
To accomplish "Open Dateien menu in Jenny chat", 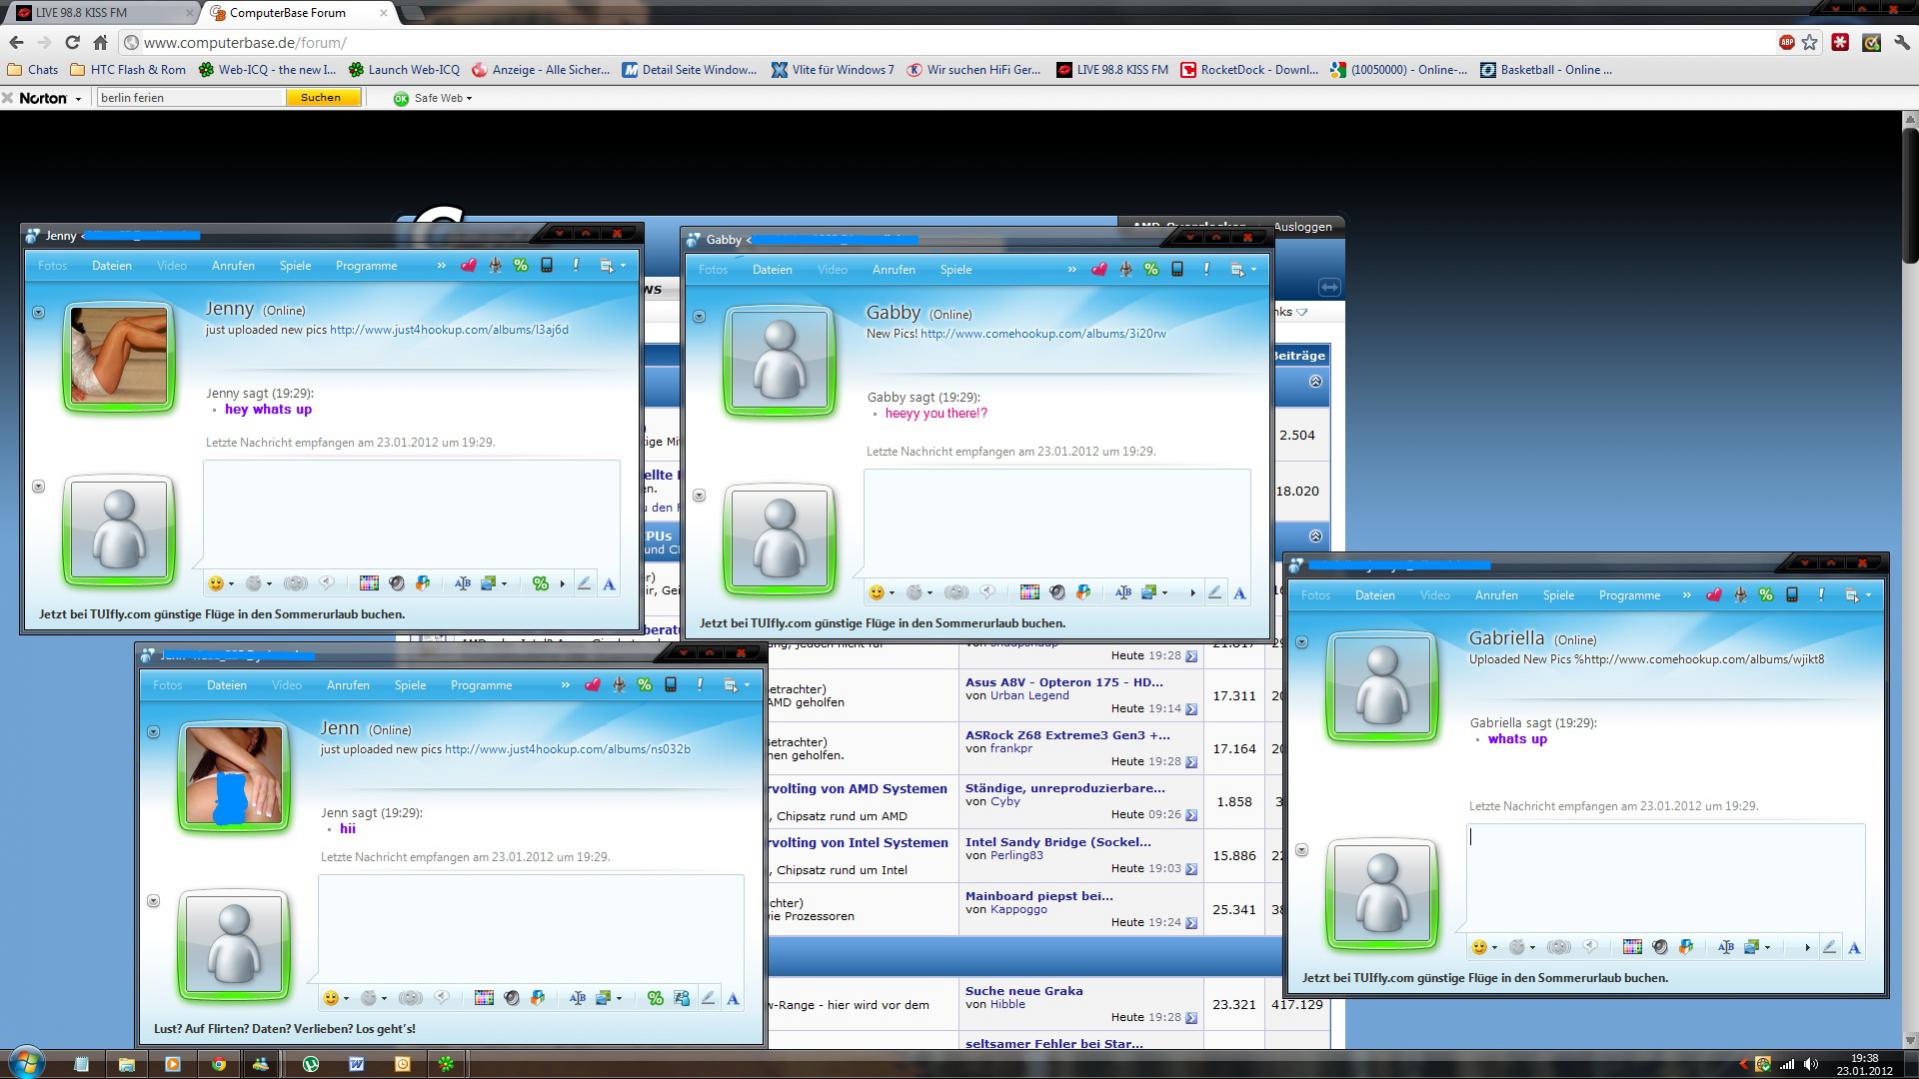I will coord(112,266).
